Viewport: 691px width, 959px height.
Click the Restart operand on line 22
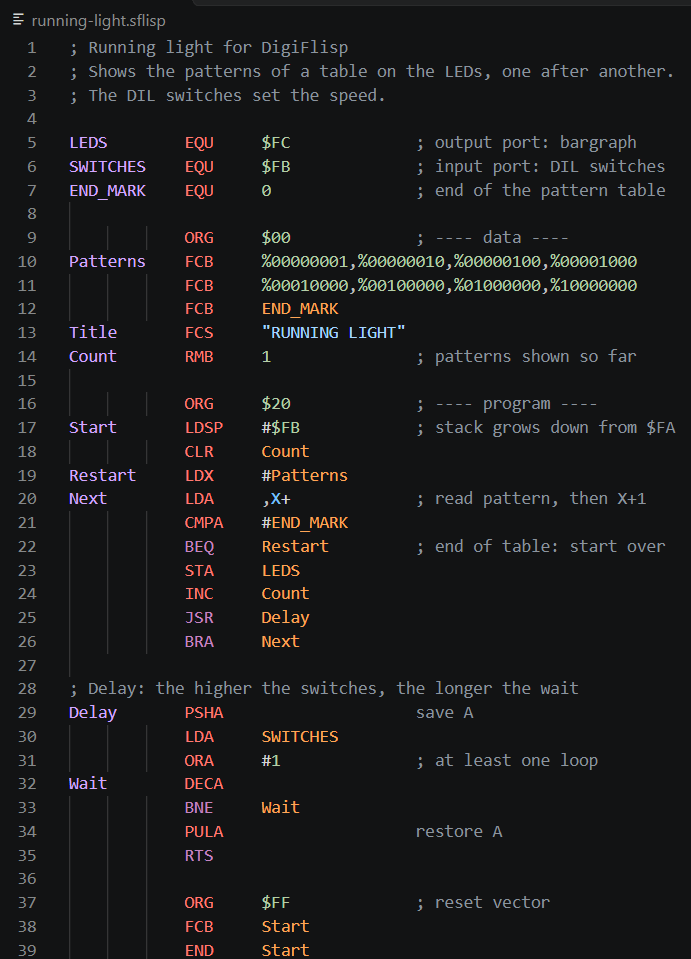point(295,546)
